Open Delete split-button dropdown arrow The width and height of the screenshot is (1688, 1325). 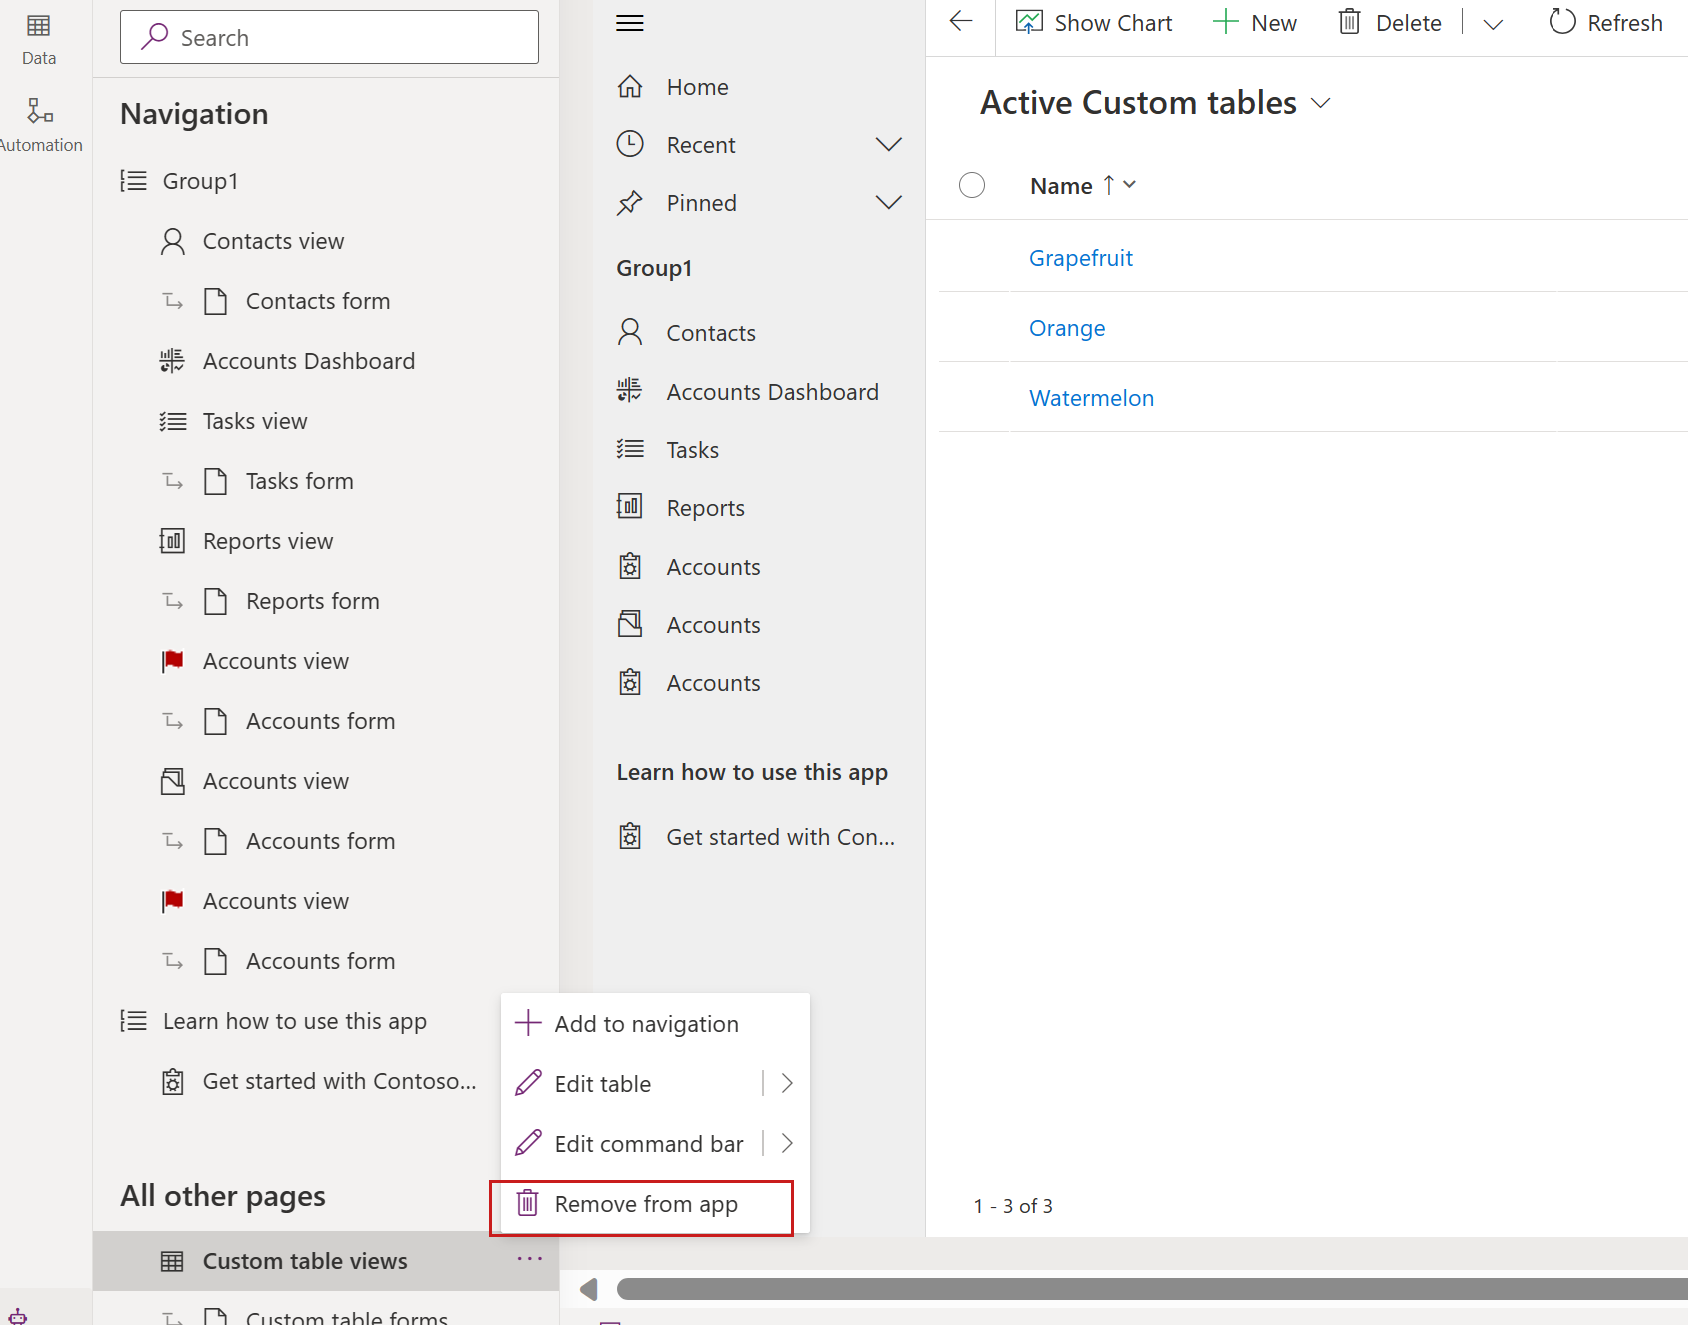pyautogui.click(x=1493, y=24)
